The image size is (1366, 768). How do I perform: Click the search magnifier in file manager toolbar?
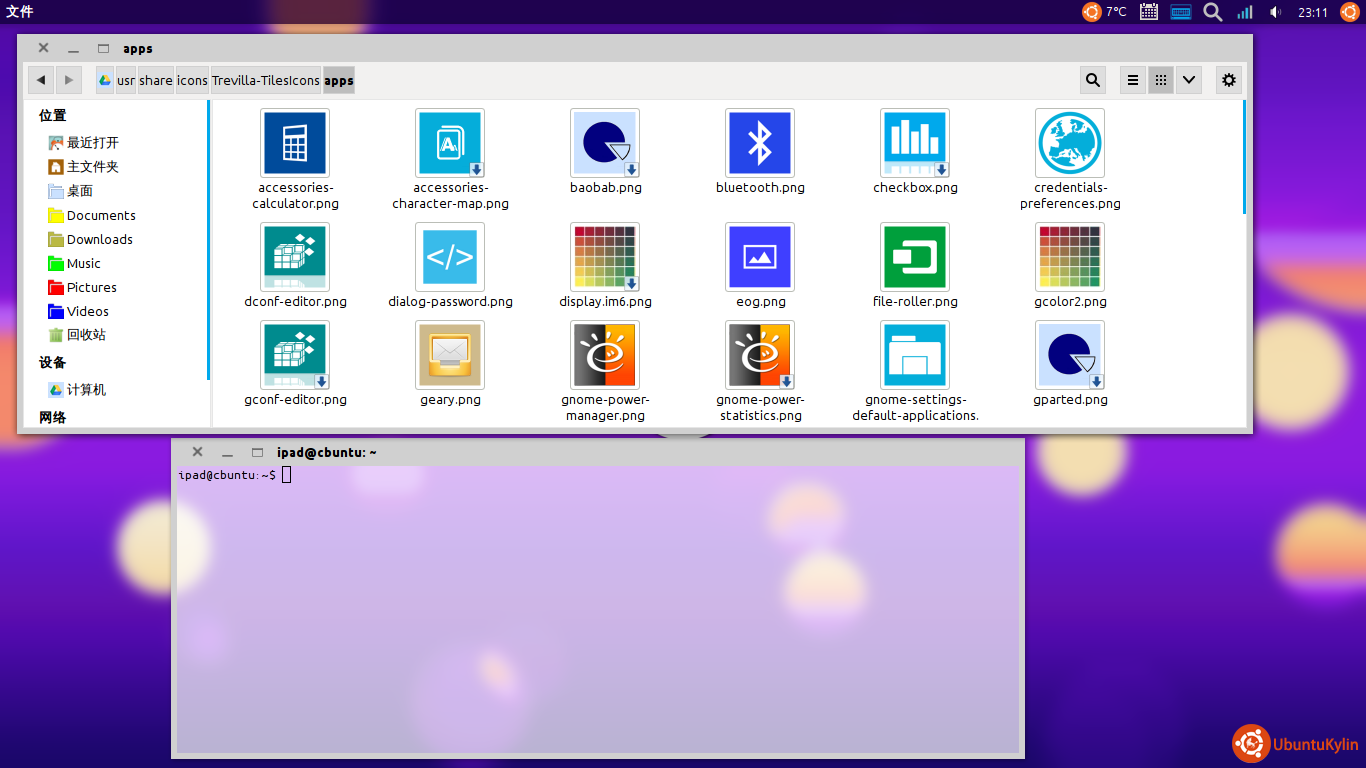(1093, 80)
